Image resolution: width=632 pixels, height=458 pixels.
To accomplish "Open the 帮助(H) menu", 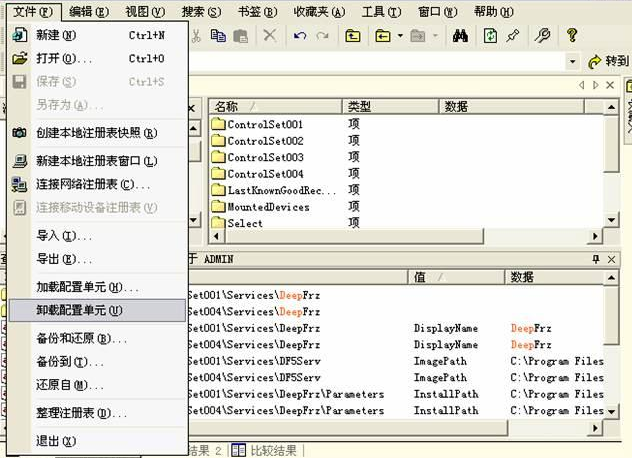I will 494,12.
